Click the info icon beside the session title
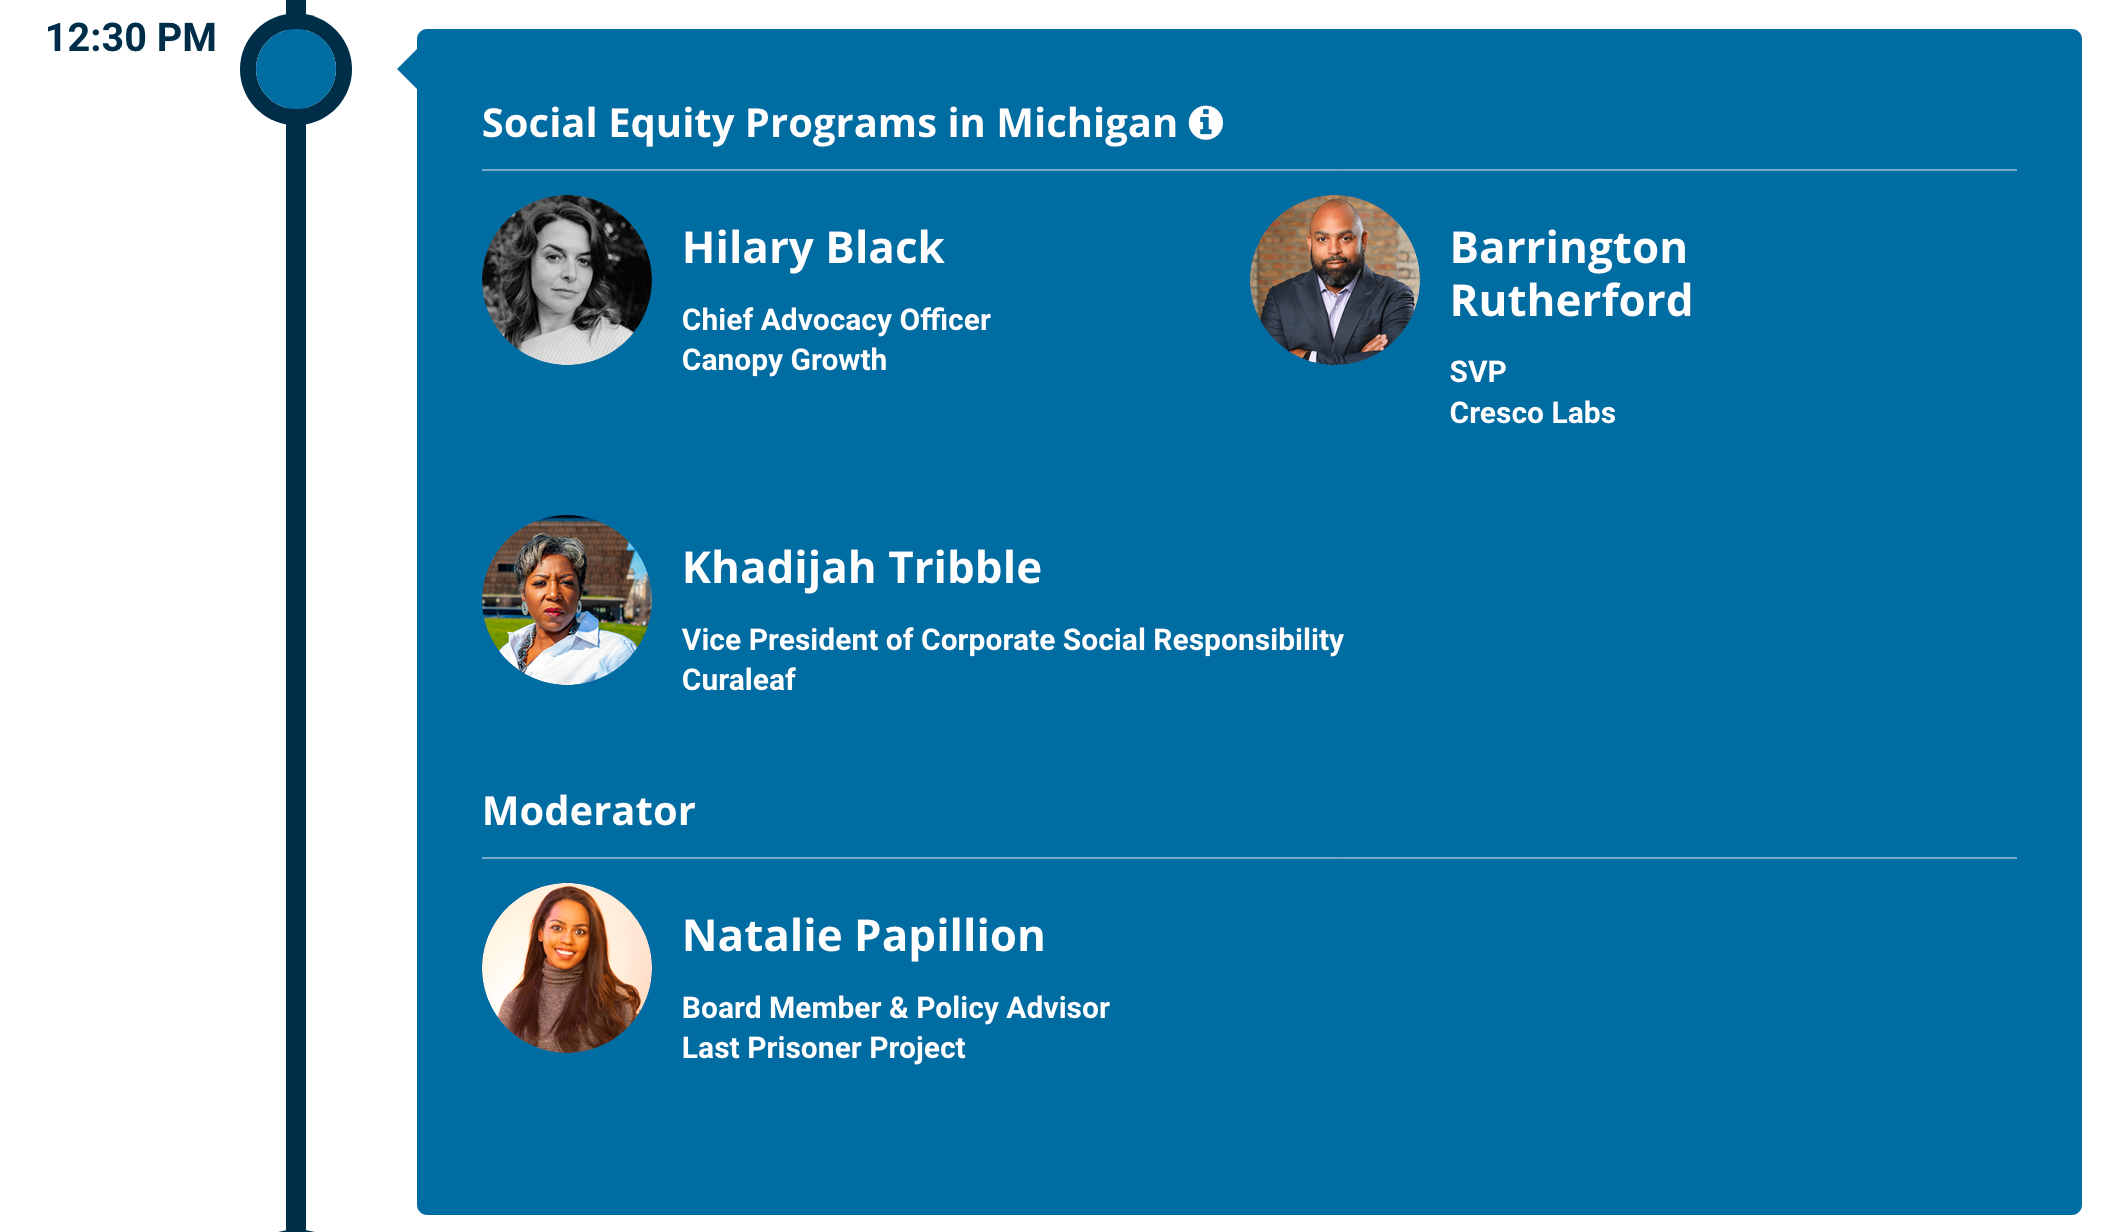The width and height of the screenshot is (2112, 1232). pyautogui.click(x=1205, y=123)
